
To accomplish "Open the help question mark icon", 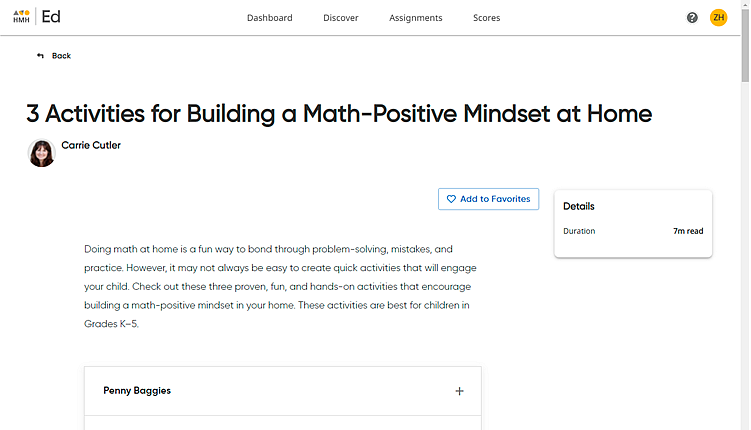I will click(x=692, y=18).
